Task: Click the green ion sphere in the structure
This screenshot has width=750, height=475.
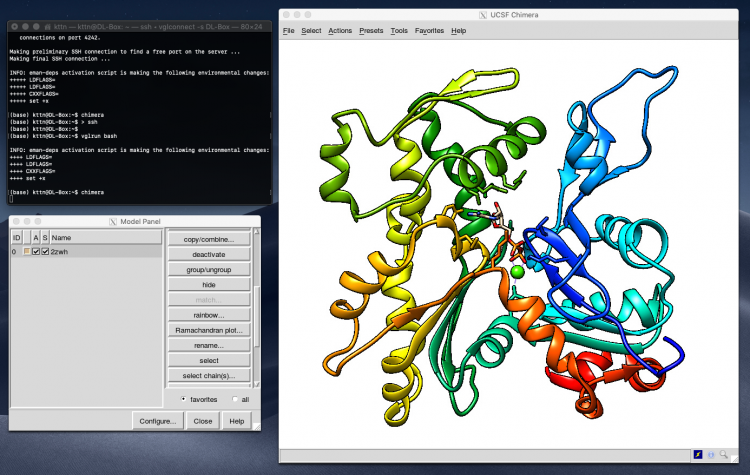Action: (517, 271)
